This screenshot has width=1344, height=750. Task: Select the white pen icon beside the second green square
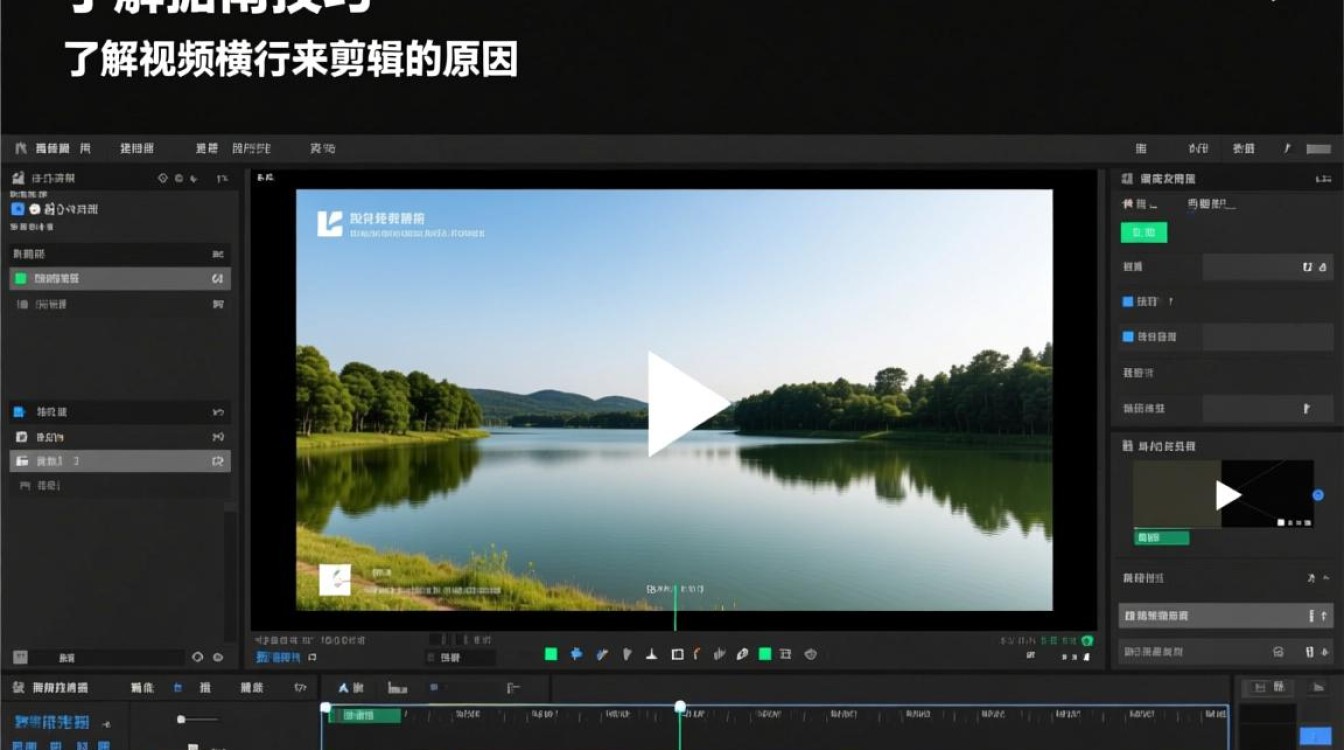coord(742,654)
